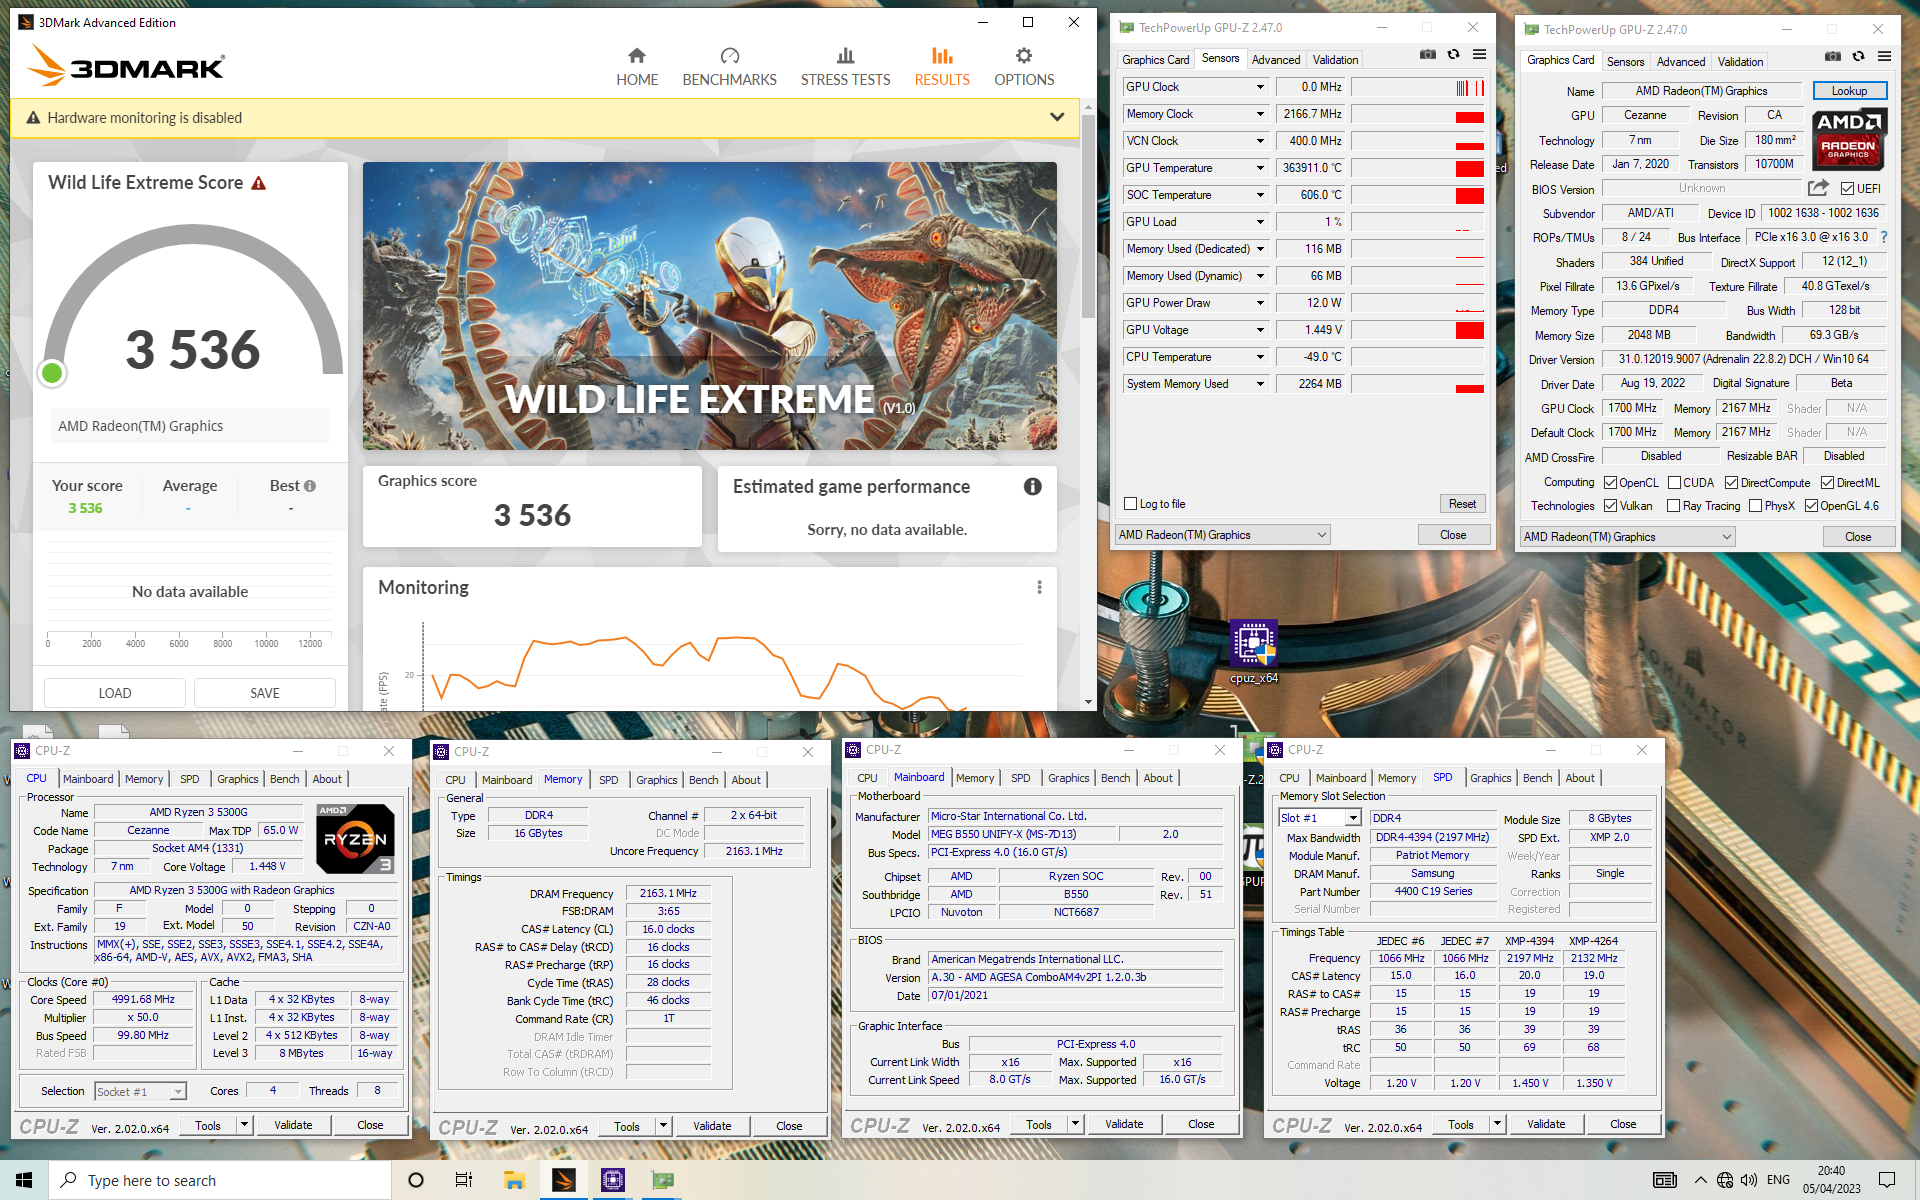This screenshot has height=1200, width=1920.
Task: Expand Hardware monitoring is disabled banner
Action: pyautogui.click(x=1057, y=117)
